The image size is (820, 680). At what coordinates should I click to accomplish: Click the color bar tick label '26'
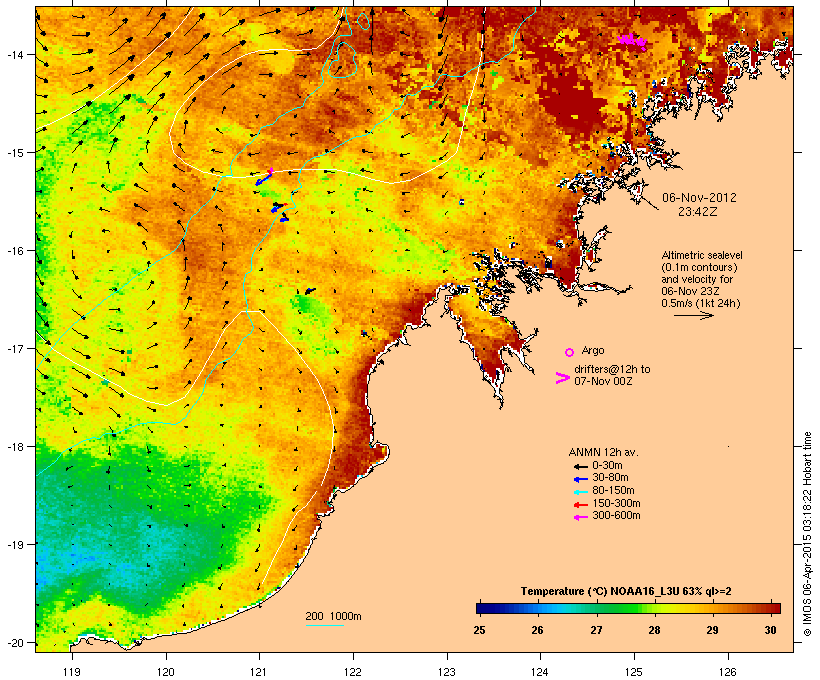538,630
